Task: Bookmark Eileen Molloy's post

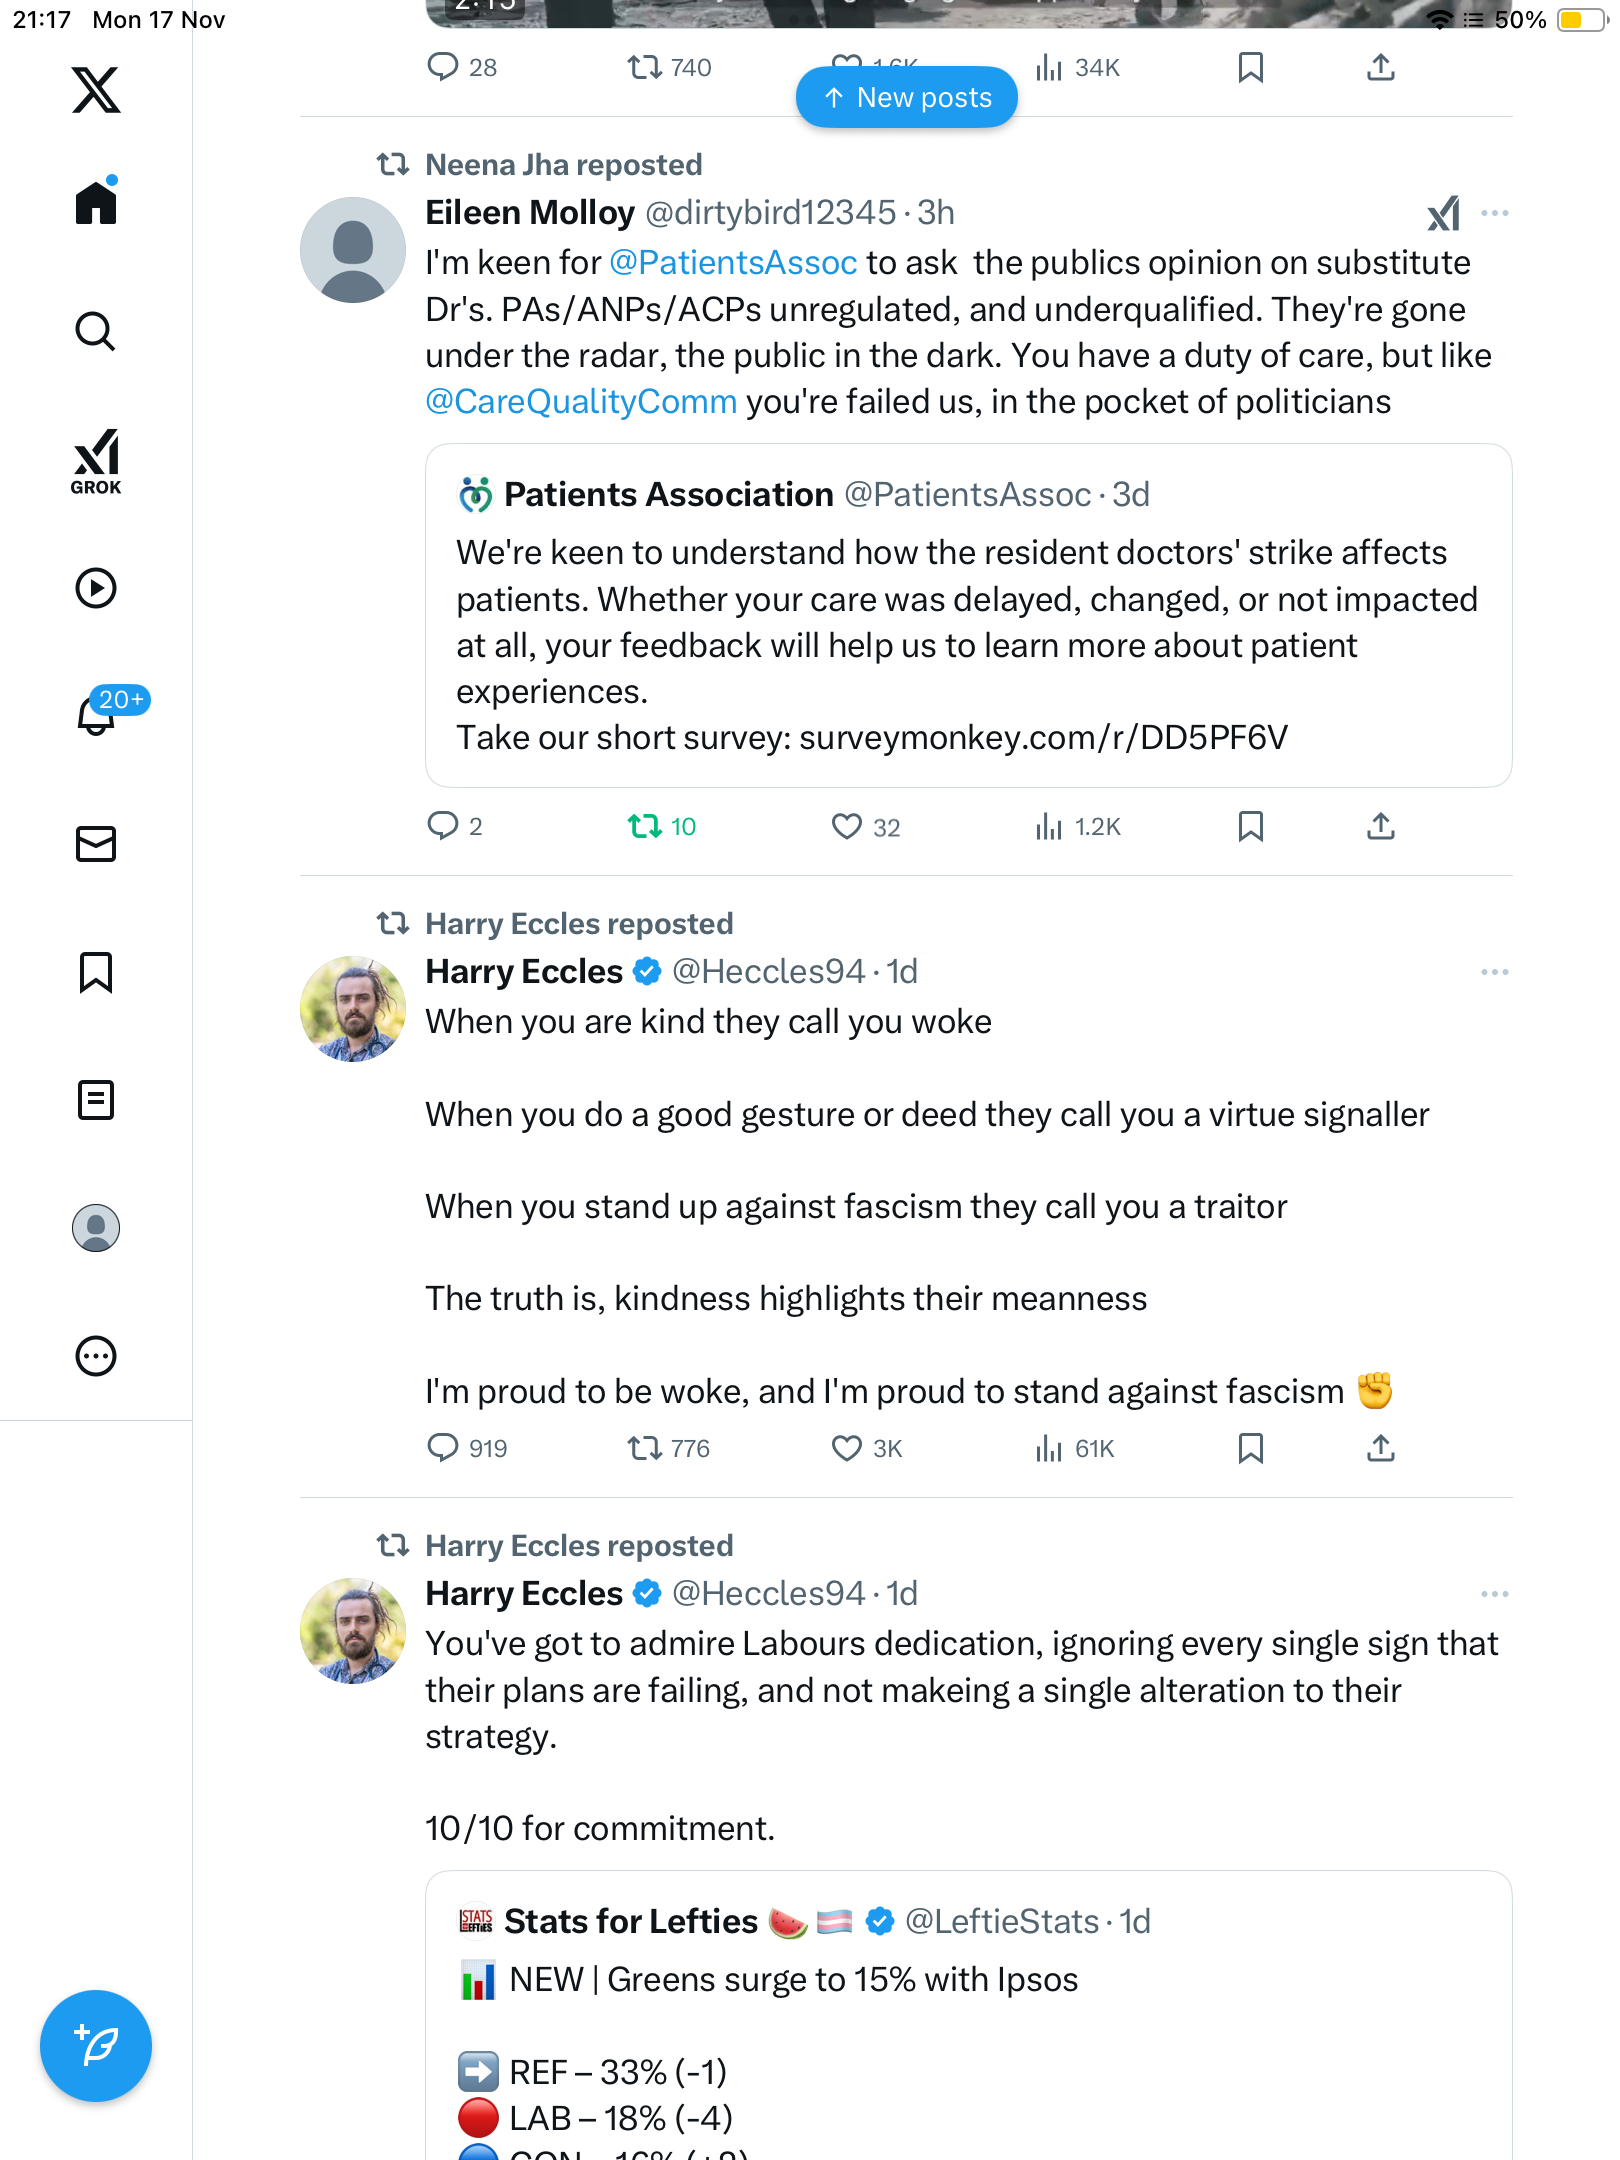Action: point(1250,827)
